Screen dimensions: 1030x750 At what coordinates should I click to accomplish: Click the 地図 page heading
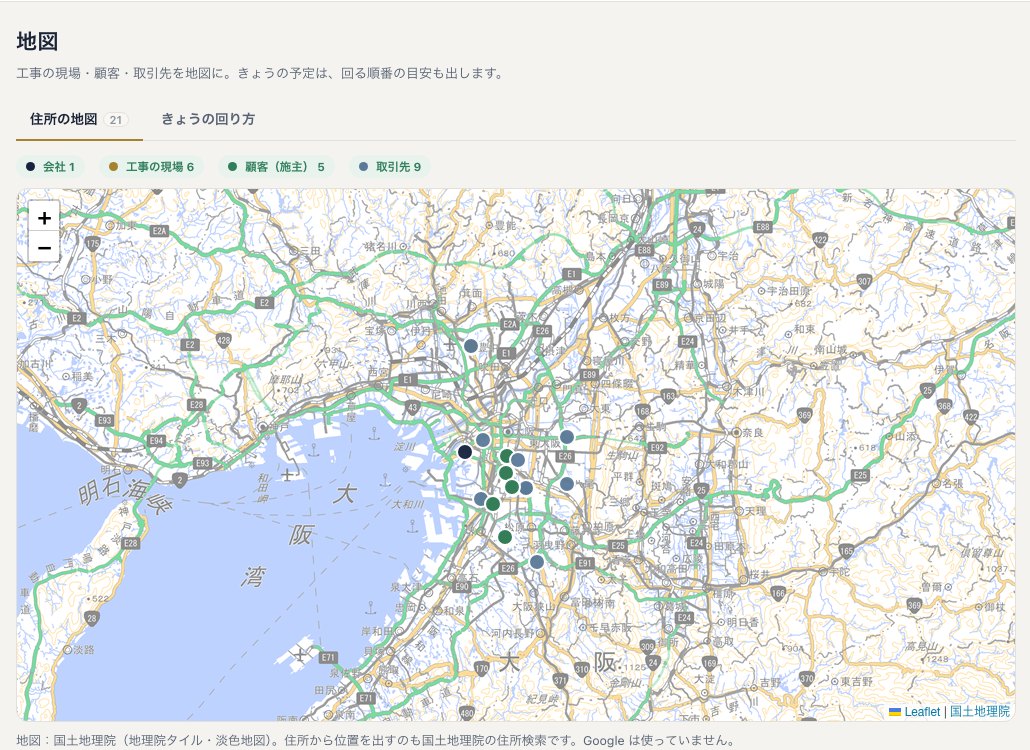[x=37, y=41]
